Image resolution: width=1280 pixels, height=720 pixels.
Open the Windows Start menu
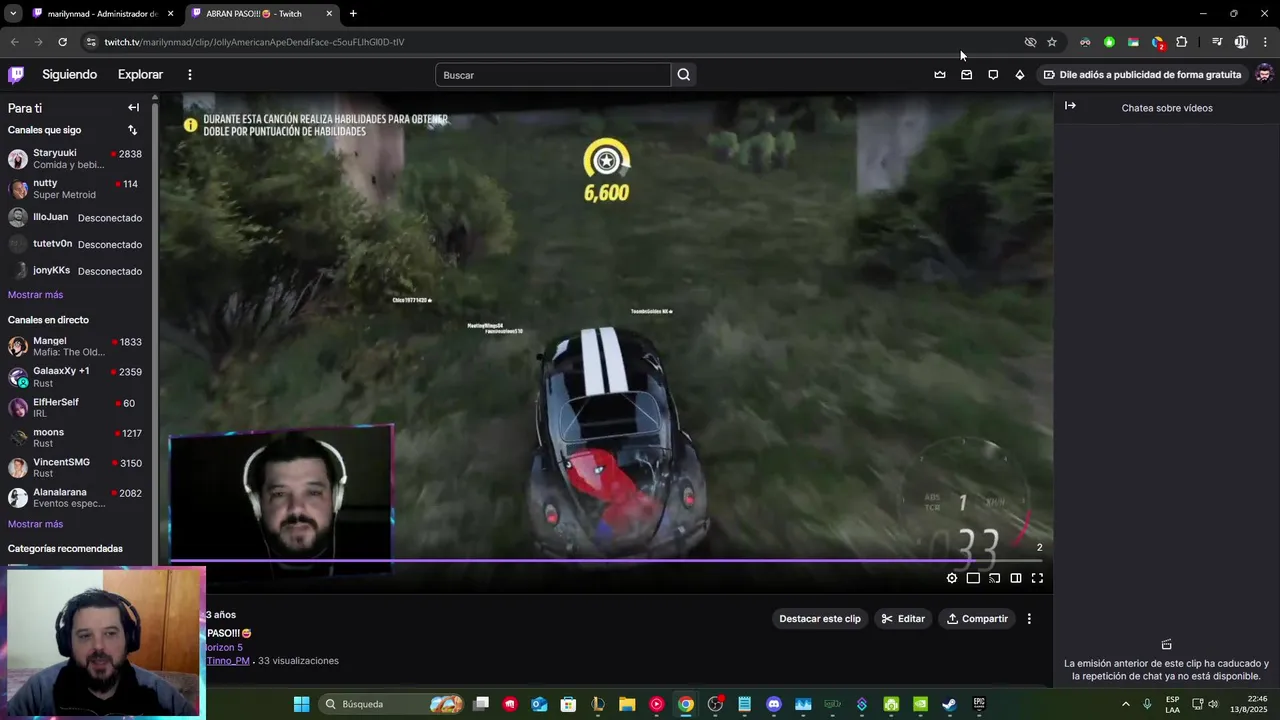pyautogui.click(x=301, y=704)
